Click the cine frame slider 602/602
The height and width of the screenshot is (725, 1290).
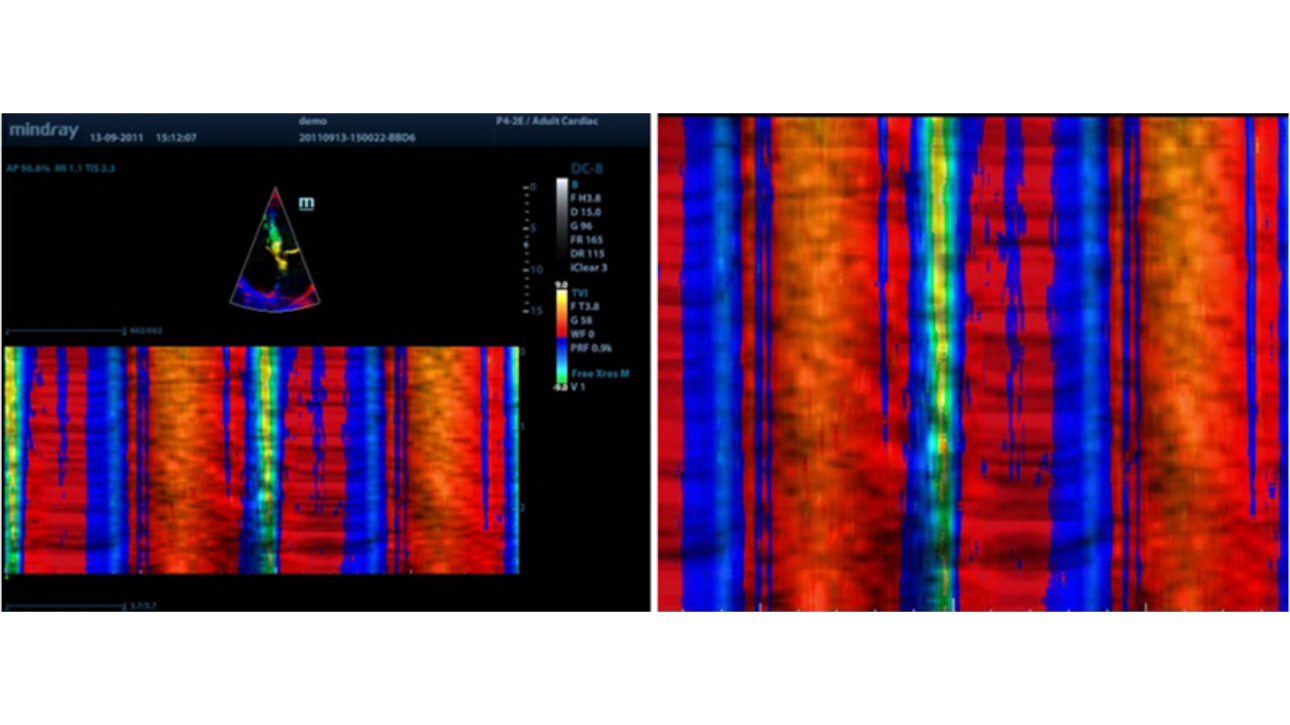click(66, 331)
